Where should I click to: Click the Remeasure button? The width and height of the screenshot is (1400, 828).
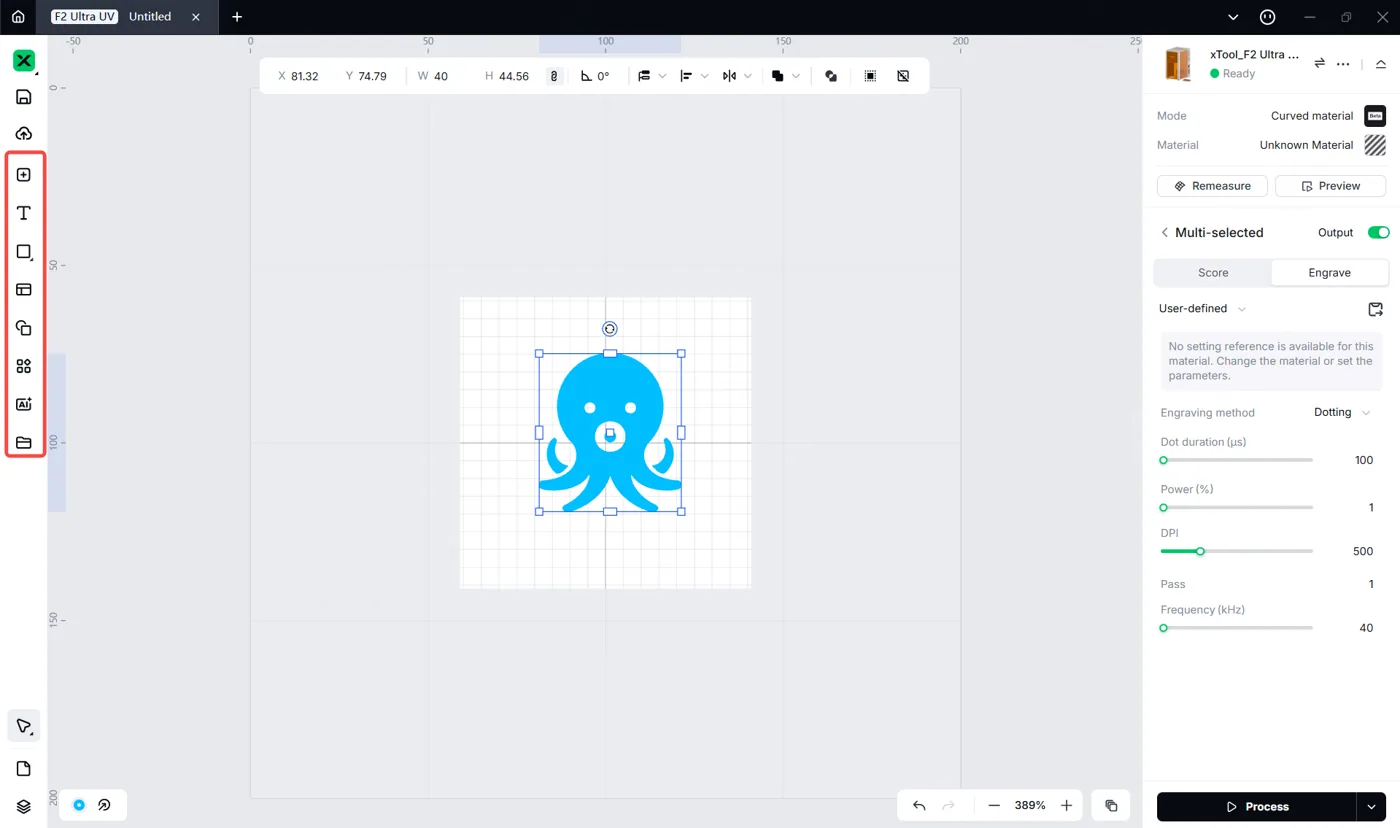[x=1212, y=186]
